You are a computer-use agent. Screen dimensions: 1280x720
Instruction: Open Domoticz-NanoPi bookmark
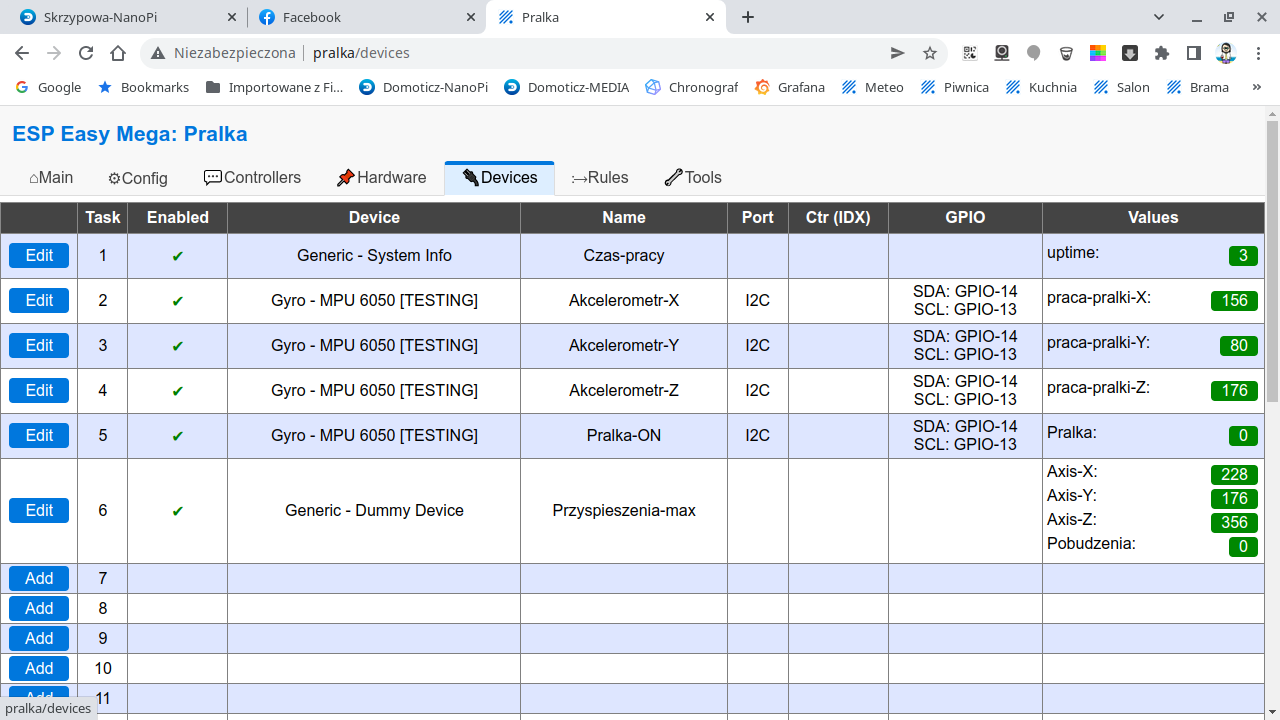(423, 87)
